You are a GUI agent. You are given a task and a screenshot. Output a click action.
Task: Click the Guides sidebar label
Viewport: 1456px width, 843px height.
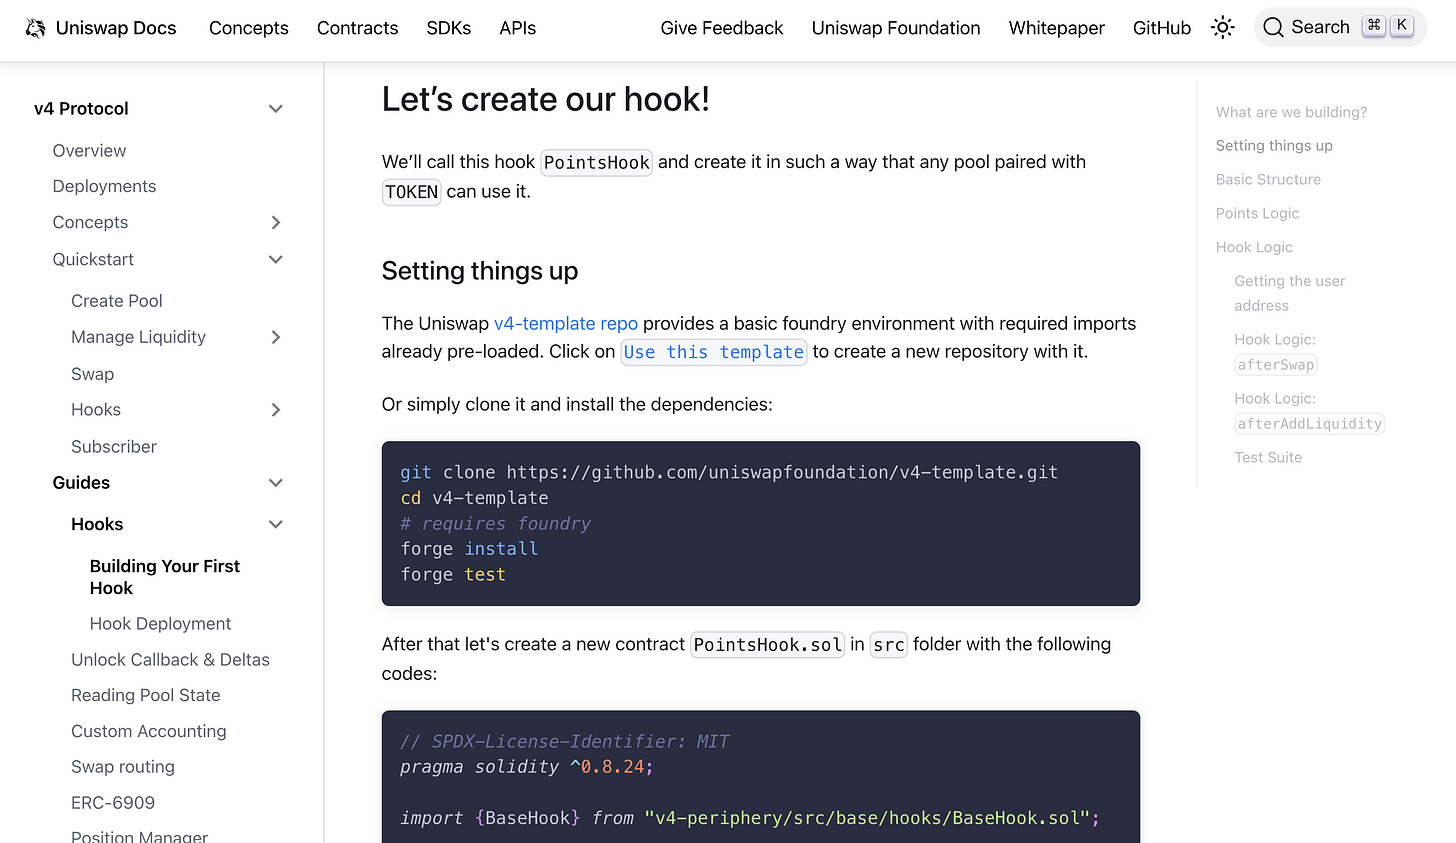81,483
